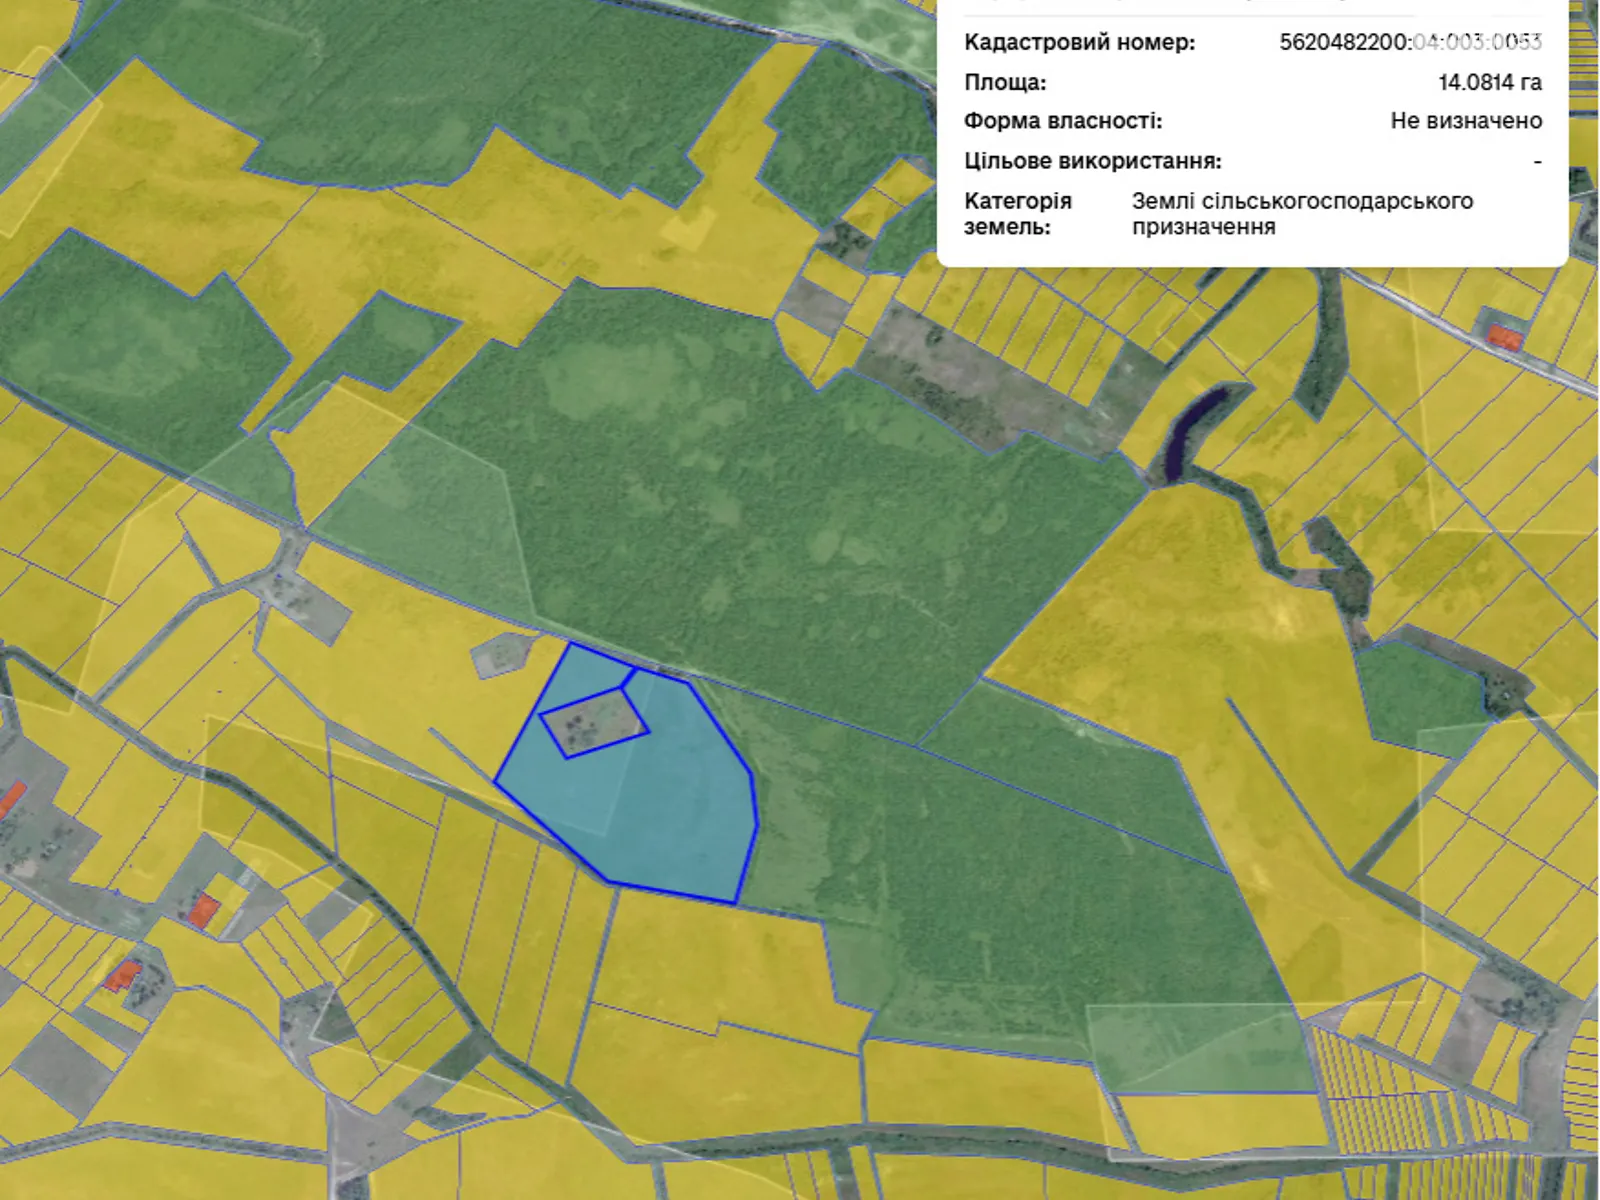
Task: Select the small green forest patch at right
Action: click(x=1420, y=690)
